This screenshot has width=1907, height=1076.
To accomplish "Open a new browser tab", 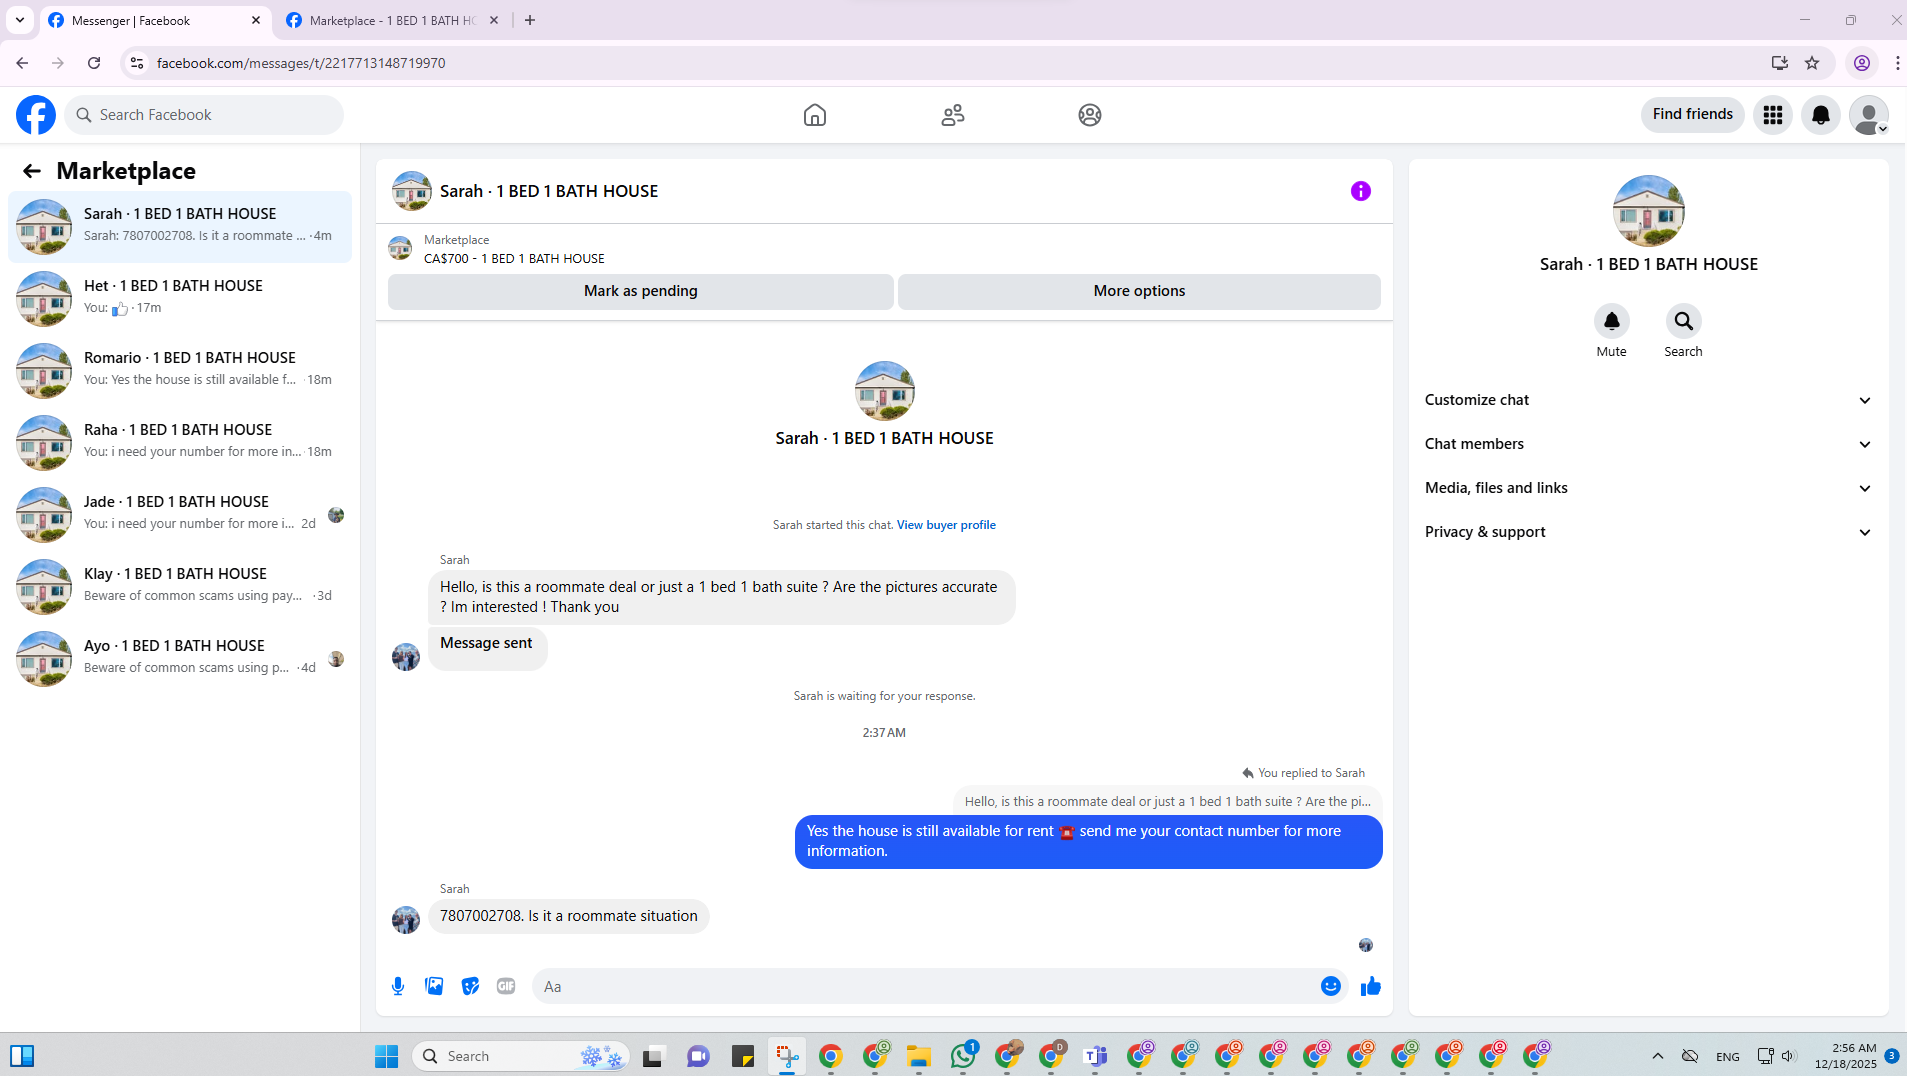I will [x=530, y=20].
